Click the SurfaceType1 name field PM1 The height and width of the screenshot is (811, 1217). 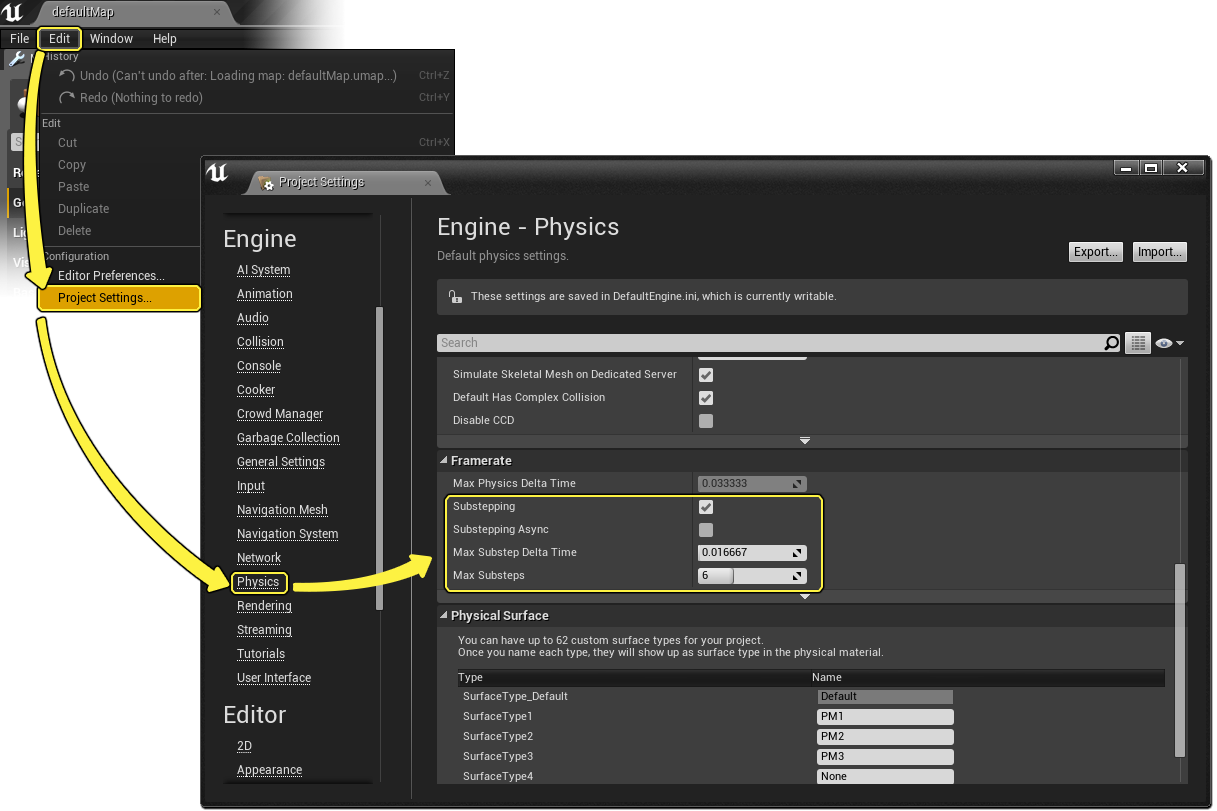(x=884, y=717)
